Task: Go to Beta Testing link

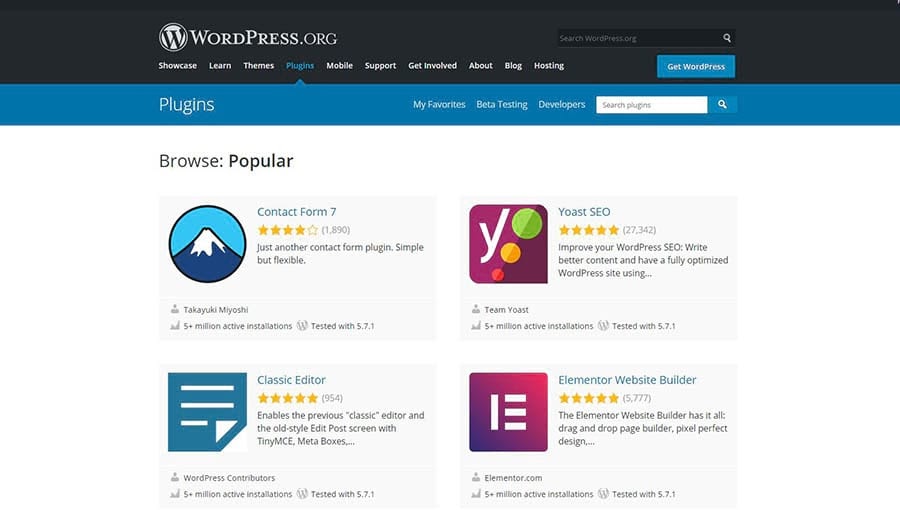Action: coord(501,105)
